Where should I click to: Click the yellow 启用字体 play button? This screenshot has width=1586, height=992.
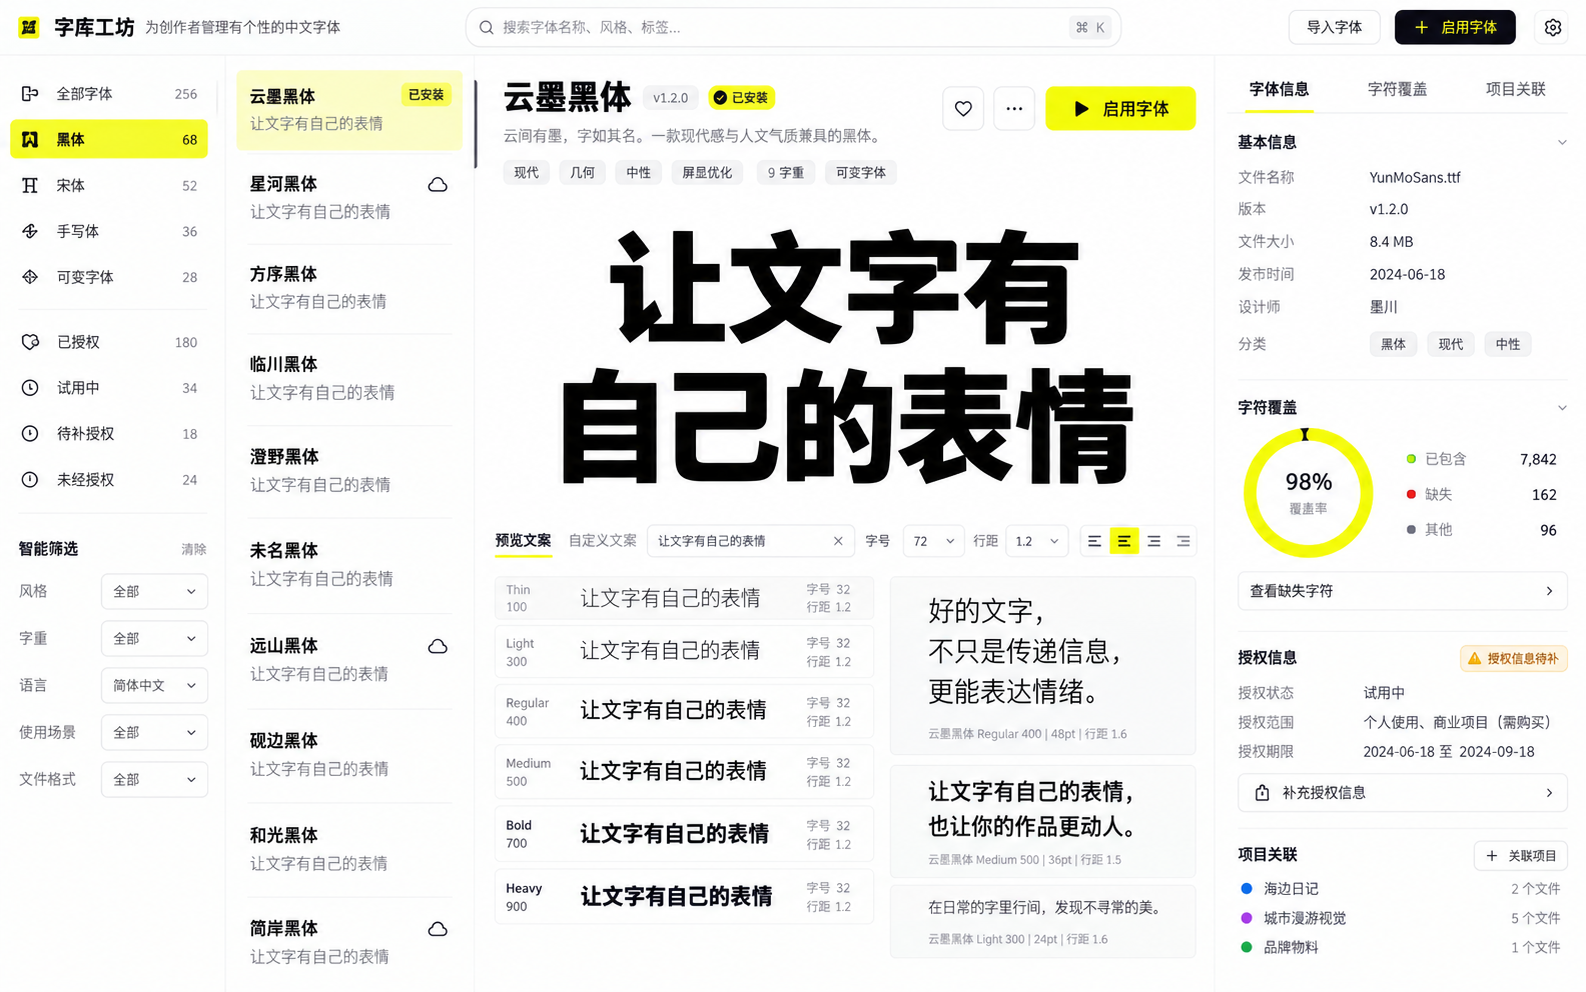click(1120, 109)
